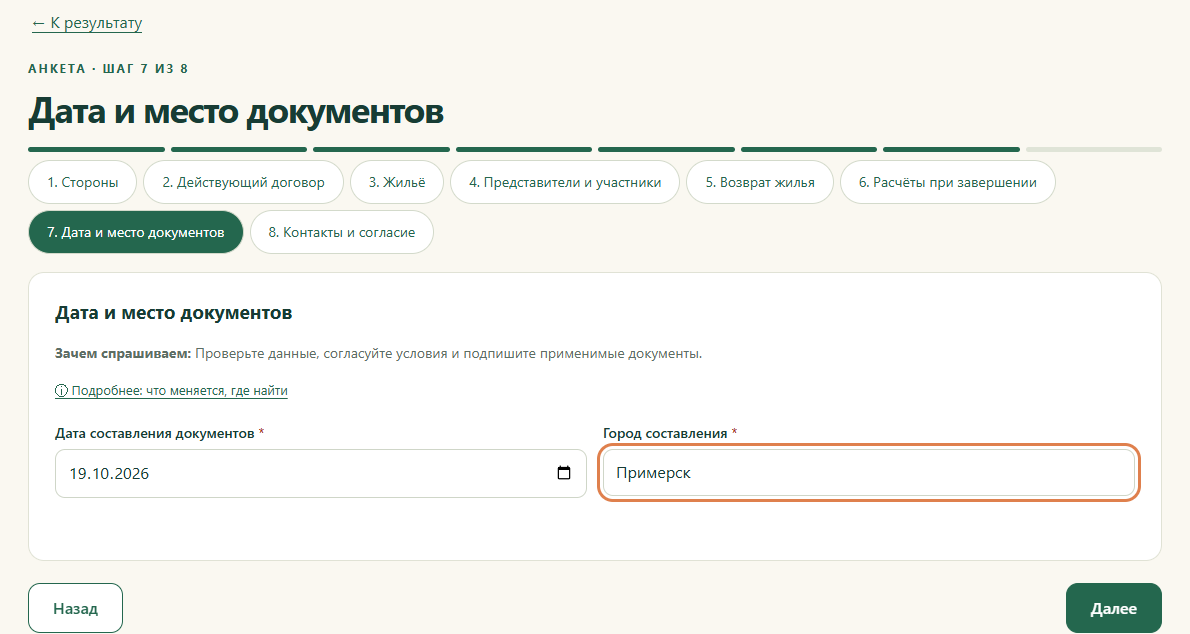Select active tab «7. Дата и место документов»
This screenshot has width=1190, height=634.
pyautogui.click(x=136, y=232)
